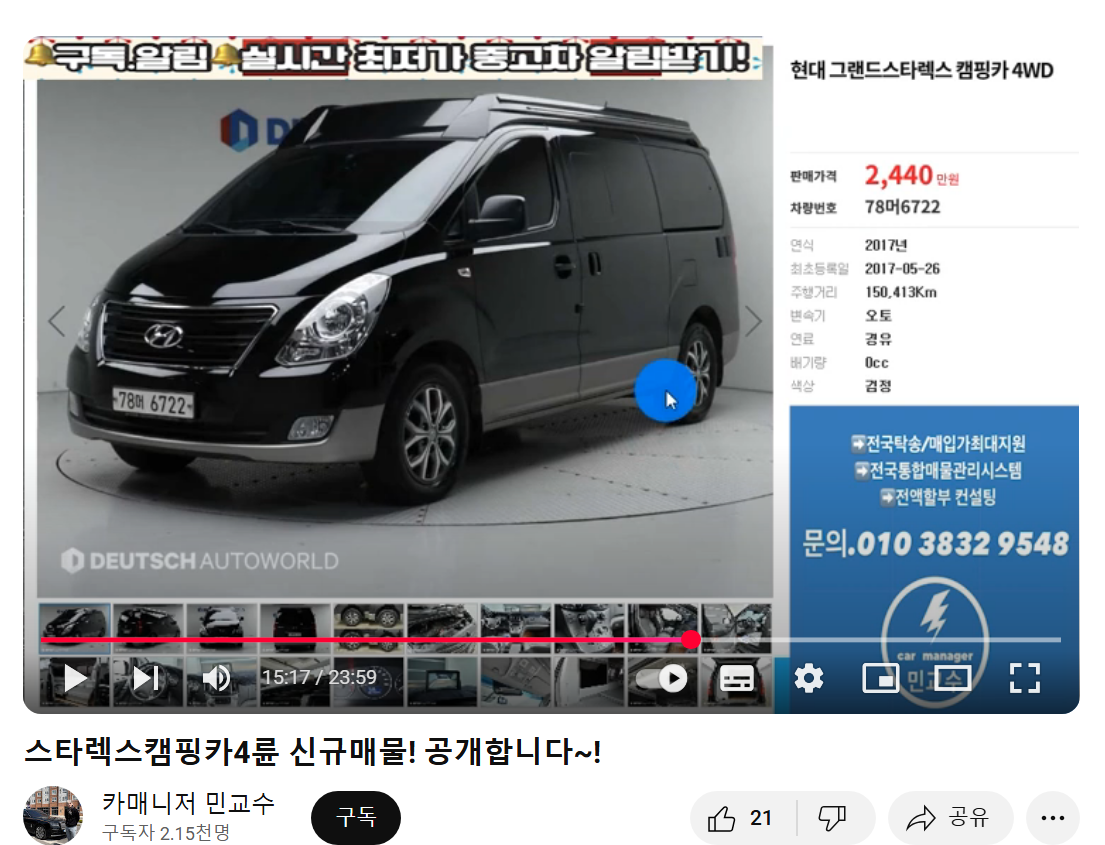The height and width of the screenshot is (845, 1105).
Task: Share the video via 공유 button
Action: [949, 818]
